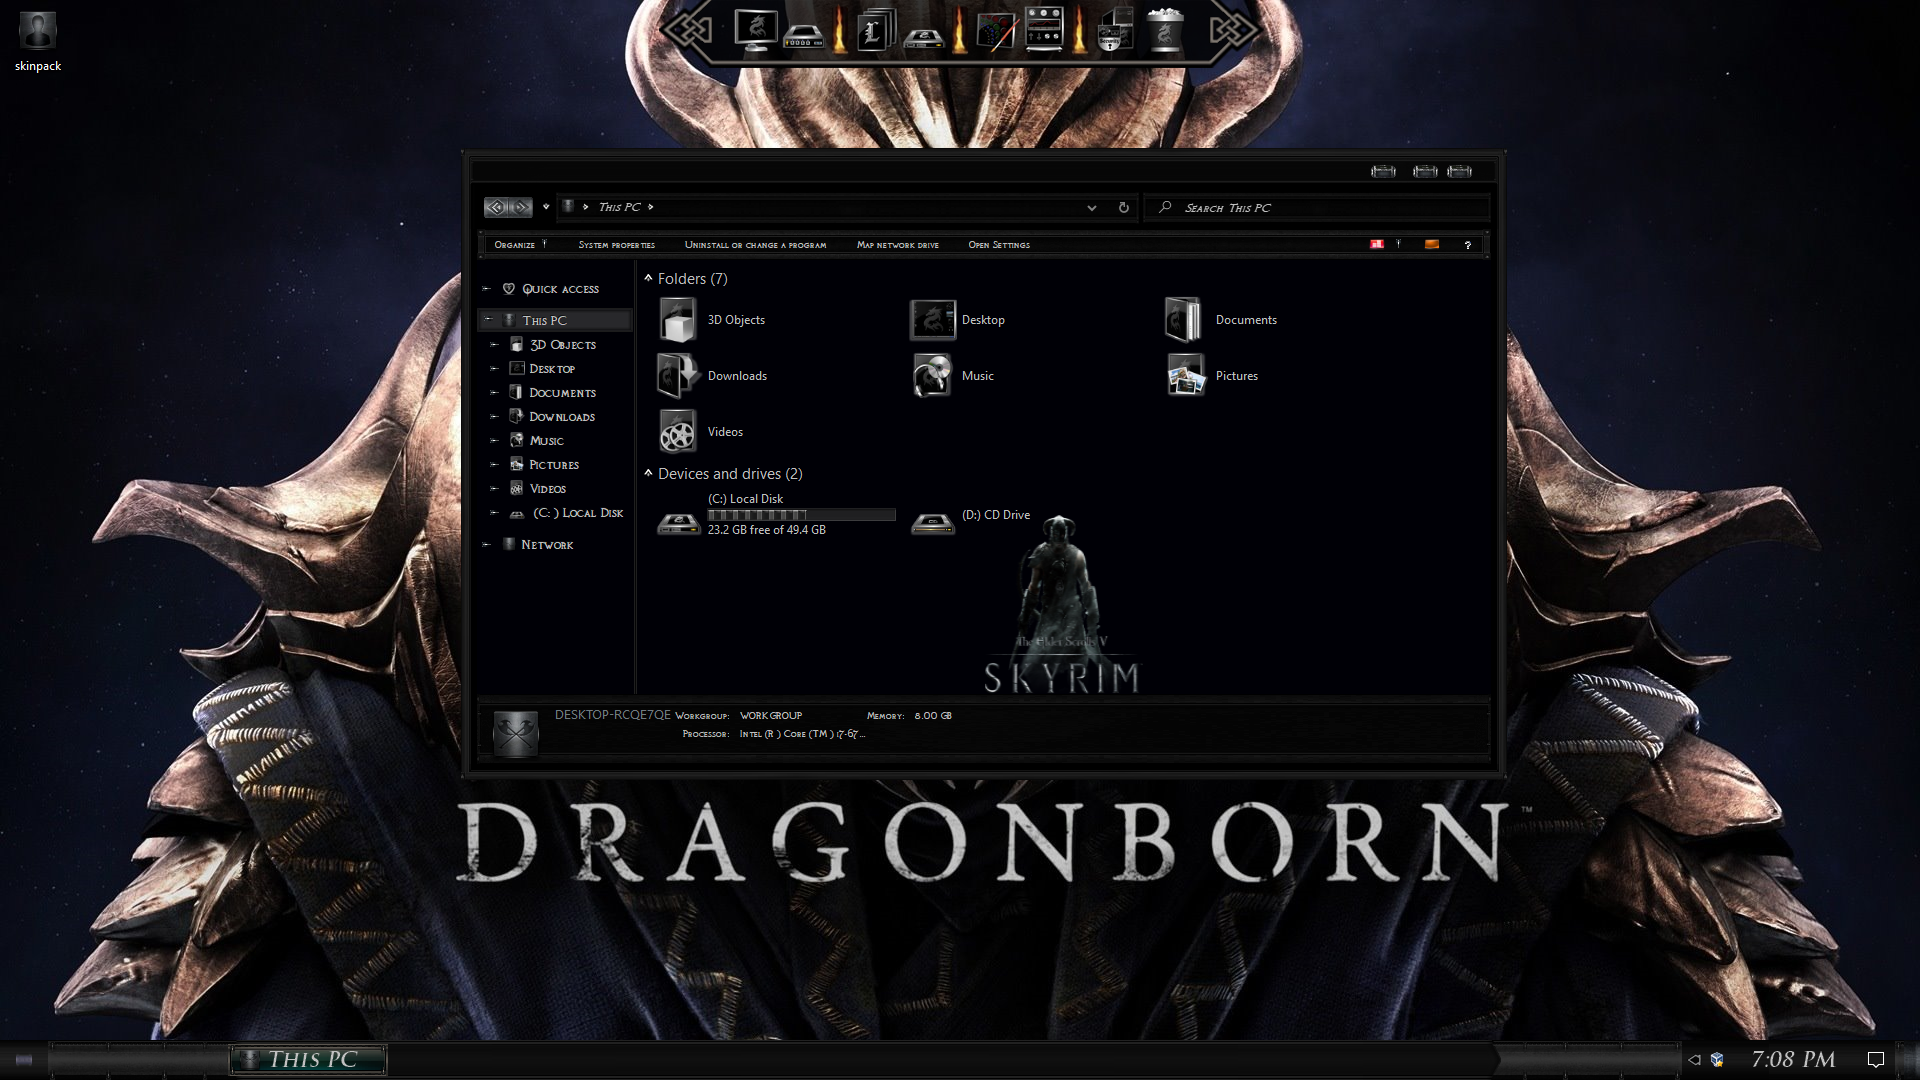Open the (C:) Local Disk drive
Screen dimensions: 1920x1080
(680, 521)
